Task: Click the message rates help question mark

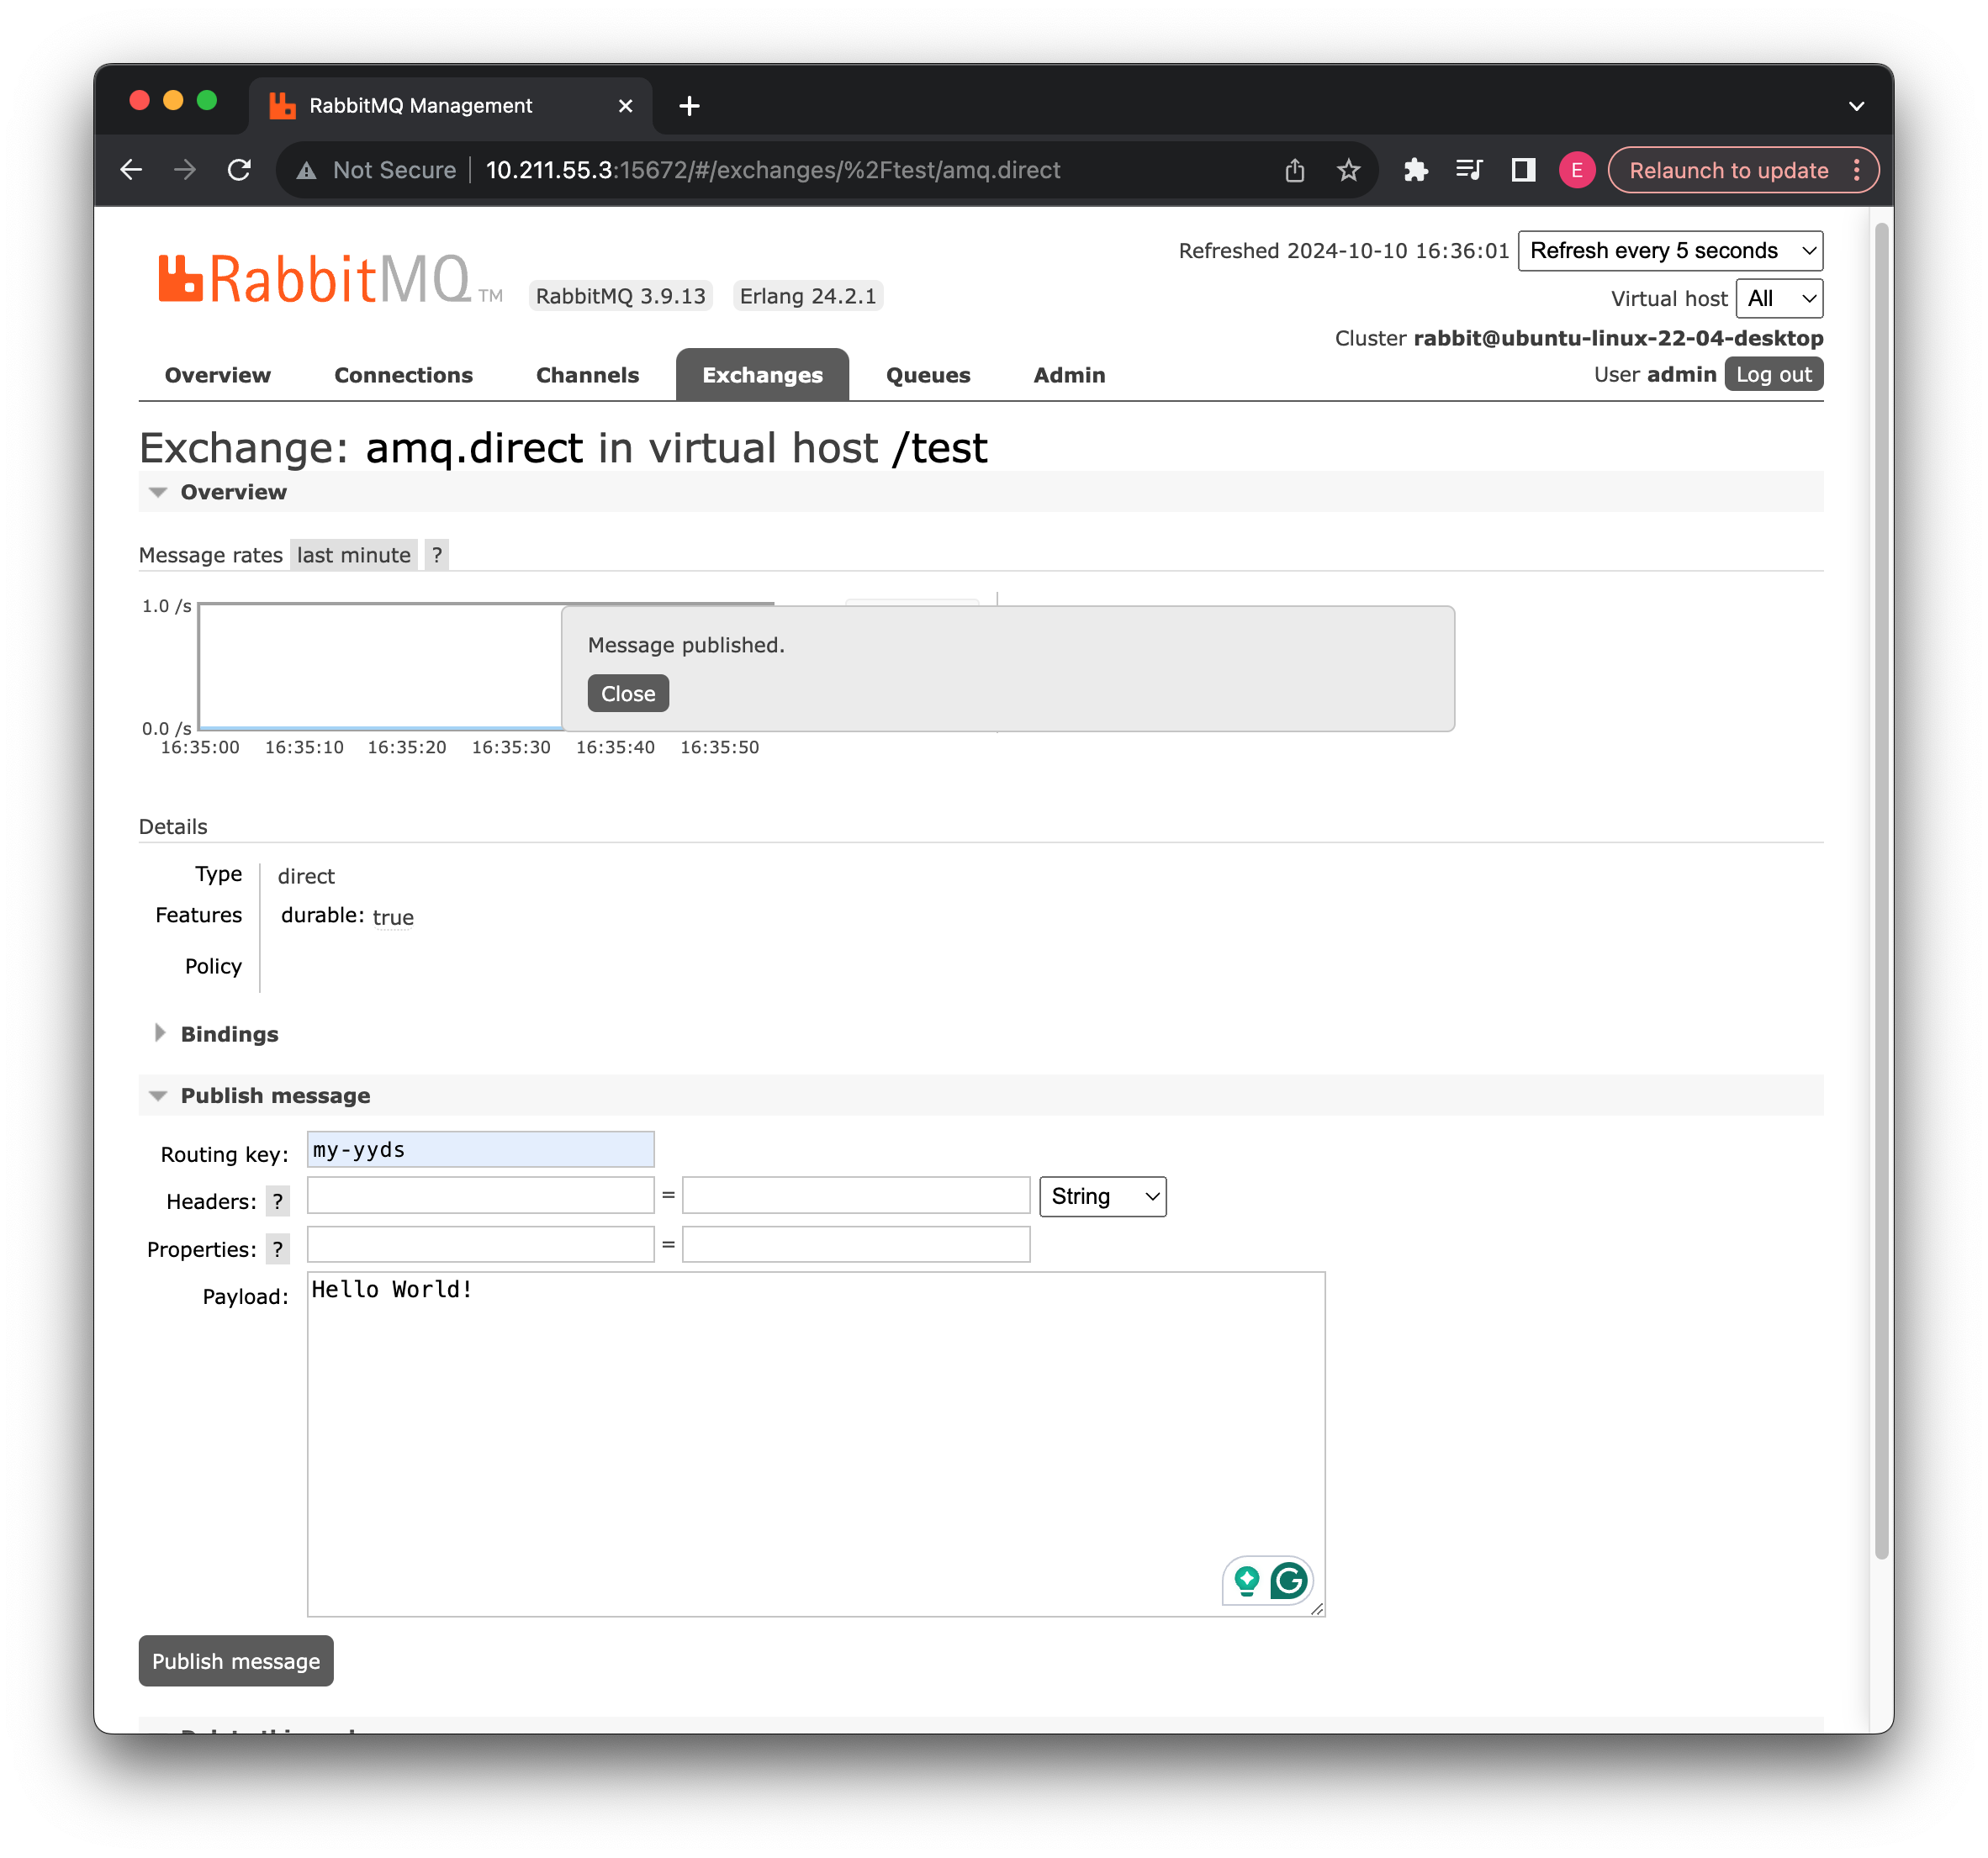Action: click(437, 555)
